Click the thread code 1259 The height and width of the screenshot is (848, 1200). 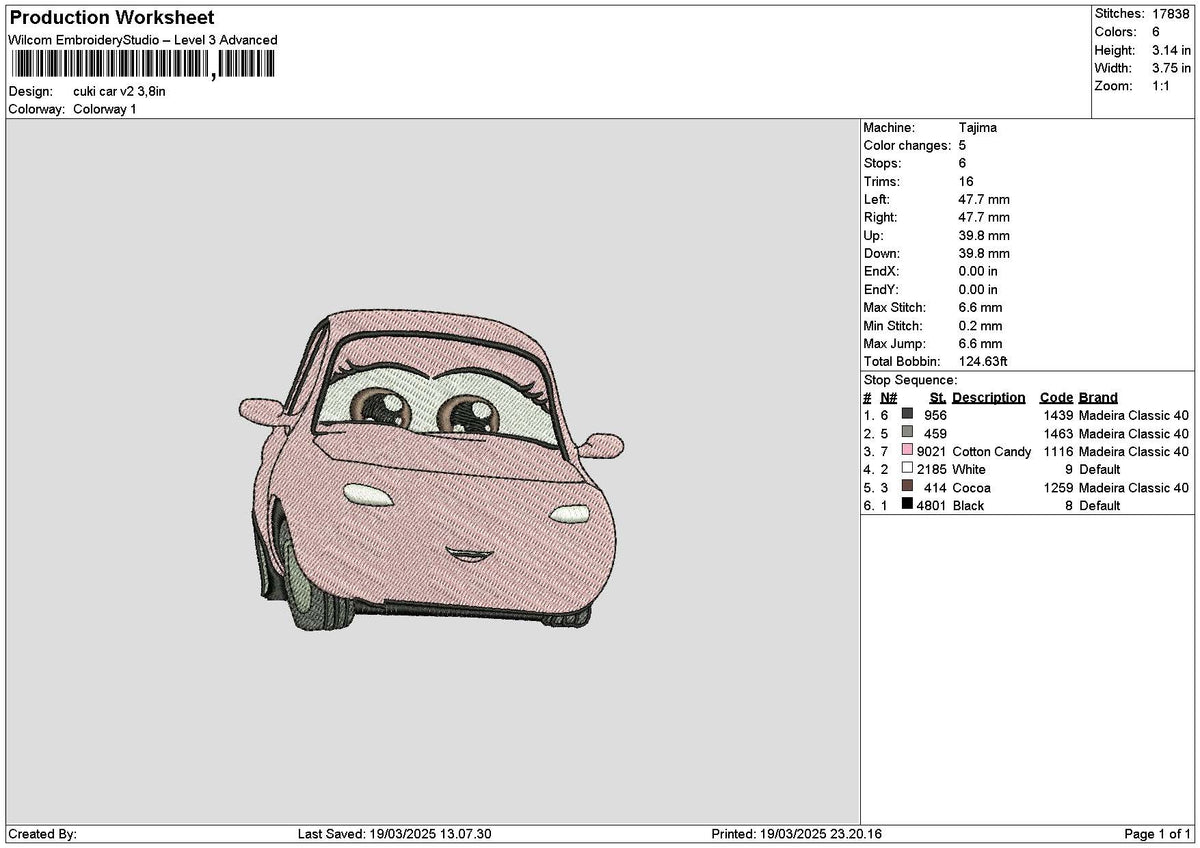(x=1058, y=487)
